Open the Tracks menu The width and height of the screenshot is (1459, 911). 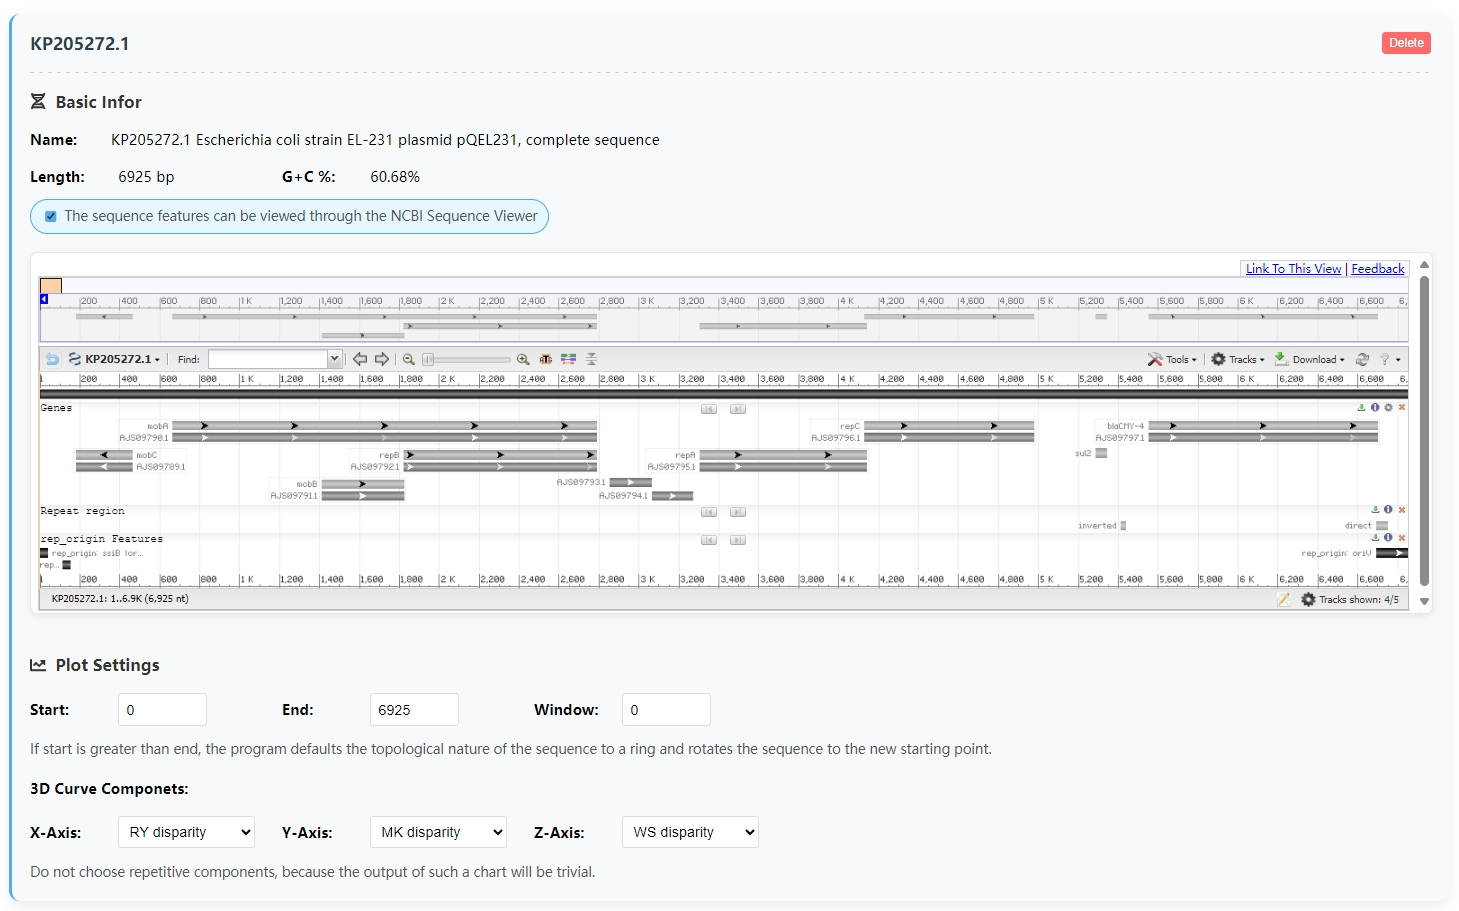tap(1238, 359)
